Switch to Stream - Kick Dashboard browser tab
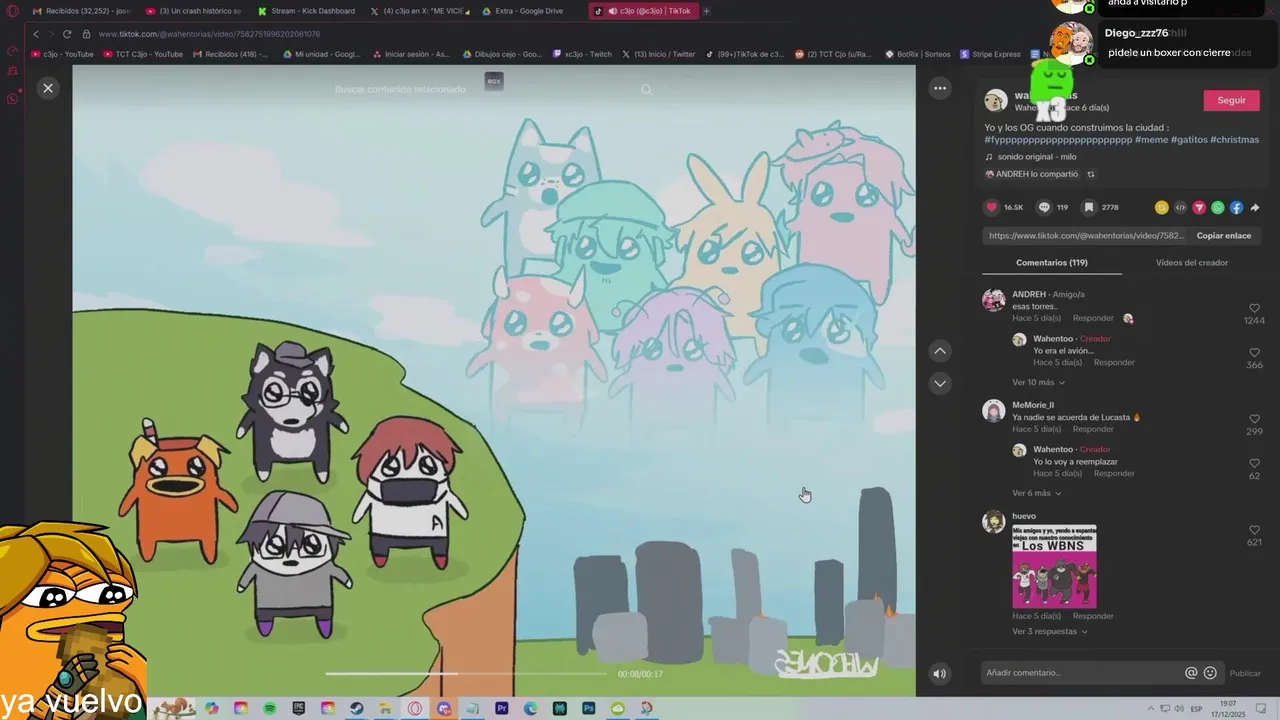The height and width of the screenshot is (720, 1280). point(306,11)
